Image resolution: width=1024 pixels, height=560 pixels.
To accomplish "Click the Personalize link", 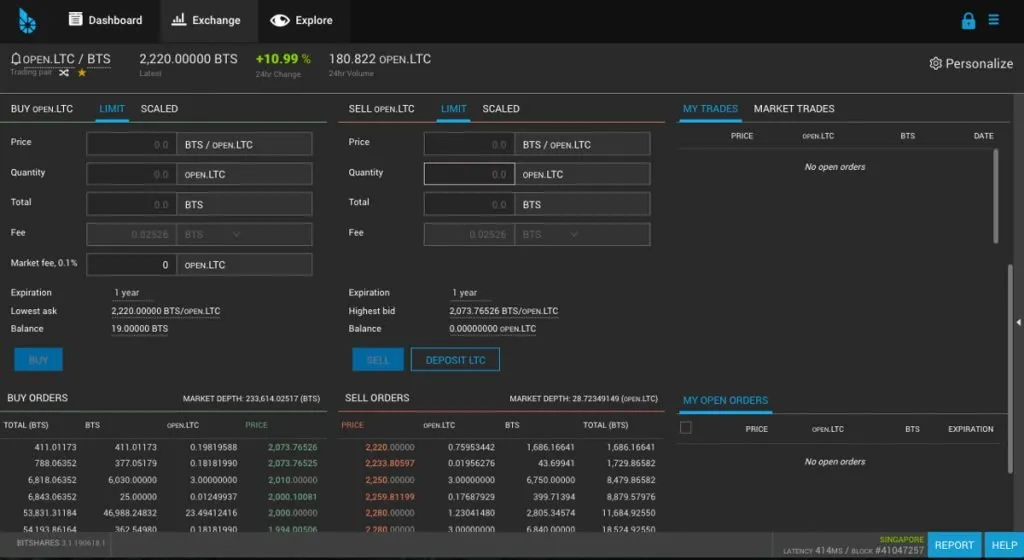I will [x=971, y=63].
